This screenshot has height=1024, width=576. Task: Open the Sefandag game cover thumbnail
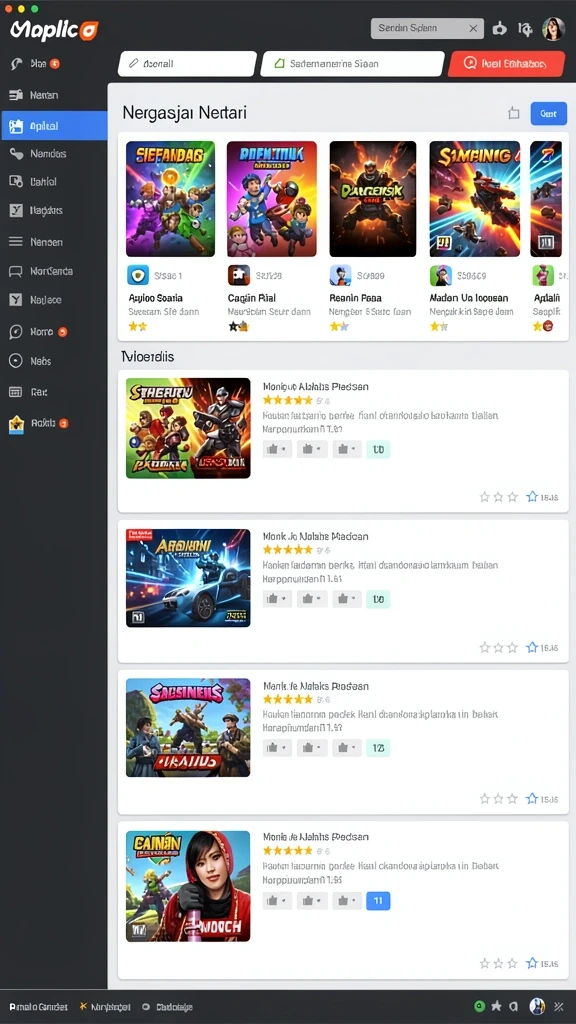pyautogui.click(x=170, y=199)
